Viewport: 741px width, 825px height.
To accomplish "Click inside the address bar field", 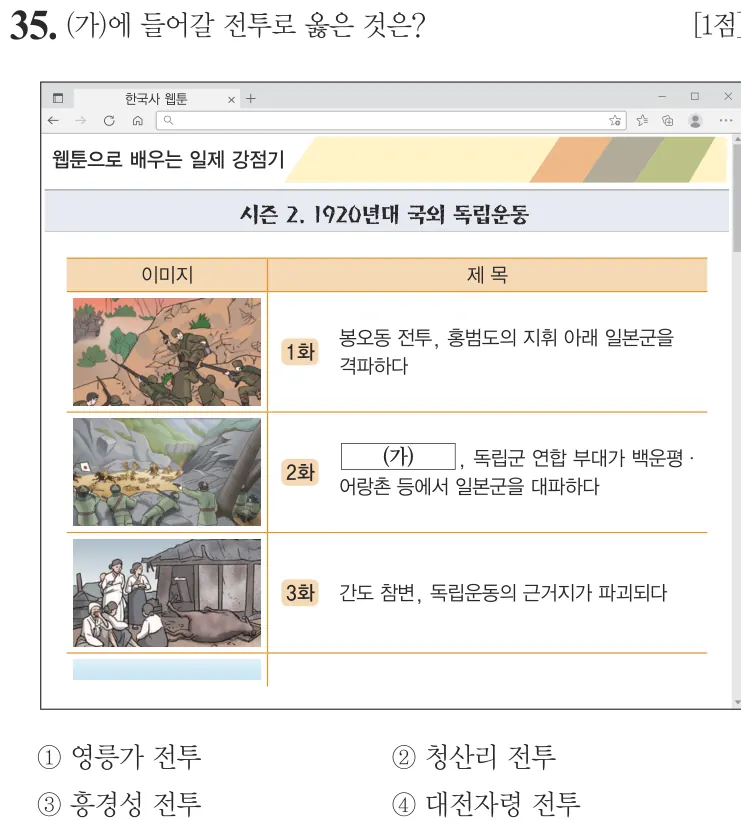I will (x=390, y=120).
